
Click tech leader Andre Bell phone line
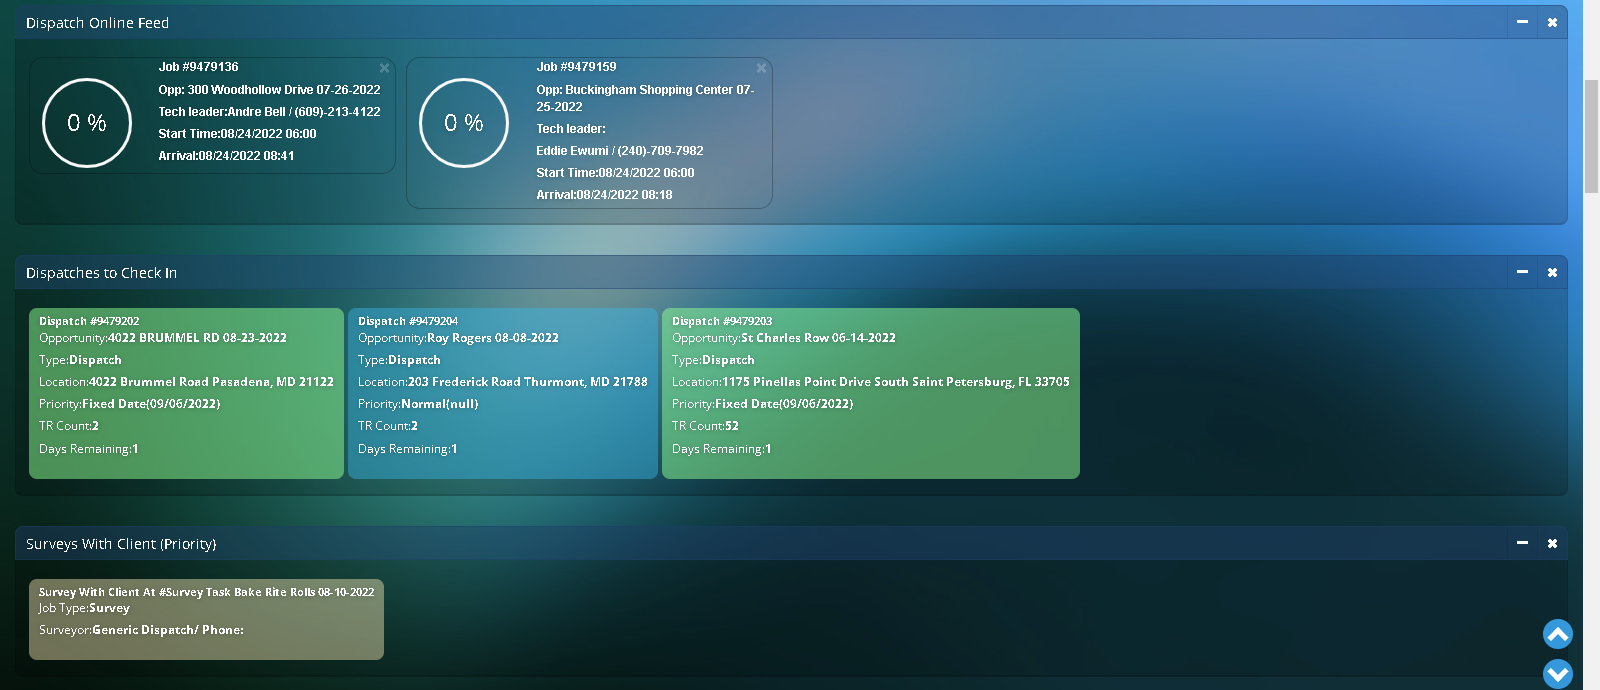(269, 112)
